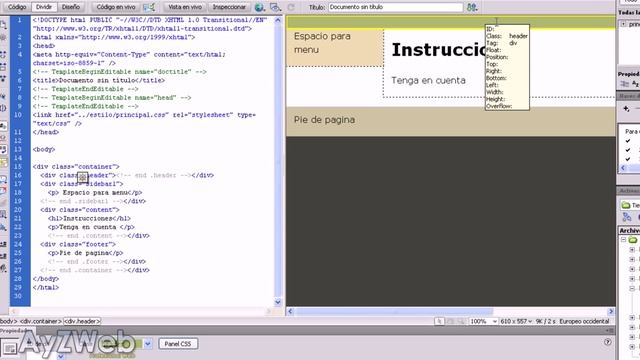Image resolution: width=640 pixels, height=360 pixels.
Task: Click the Outdent Code icon
Action: [x=3, y=256]
